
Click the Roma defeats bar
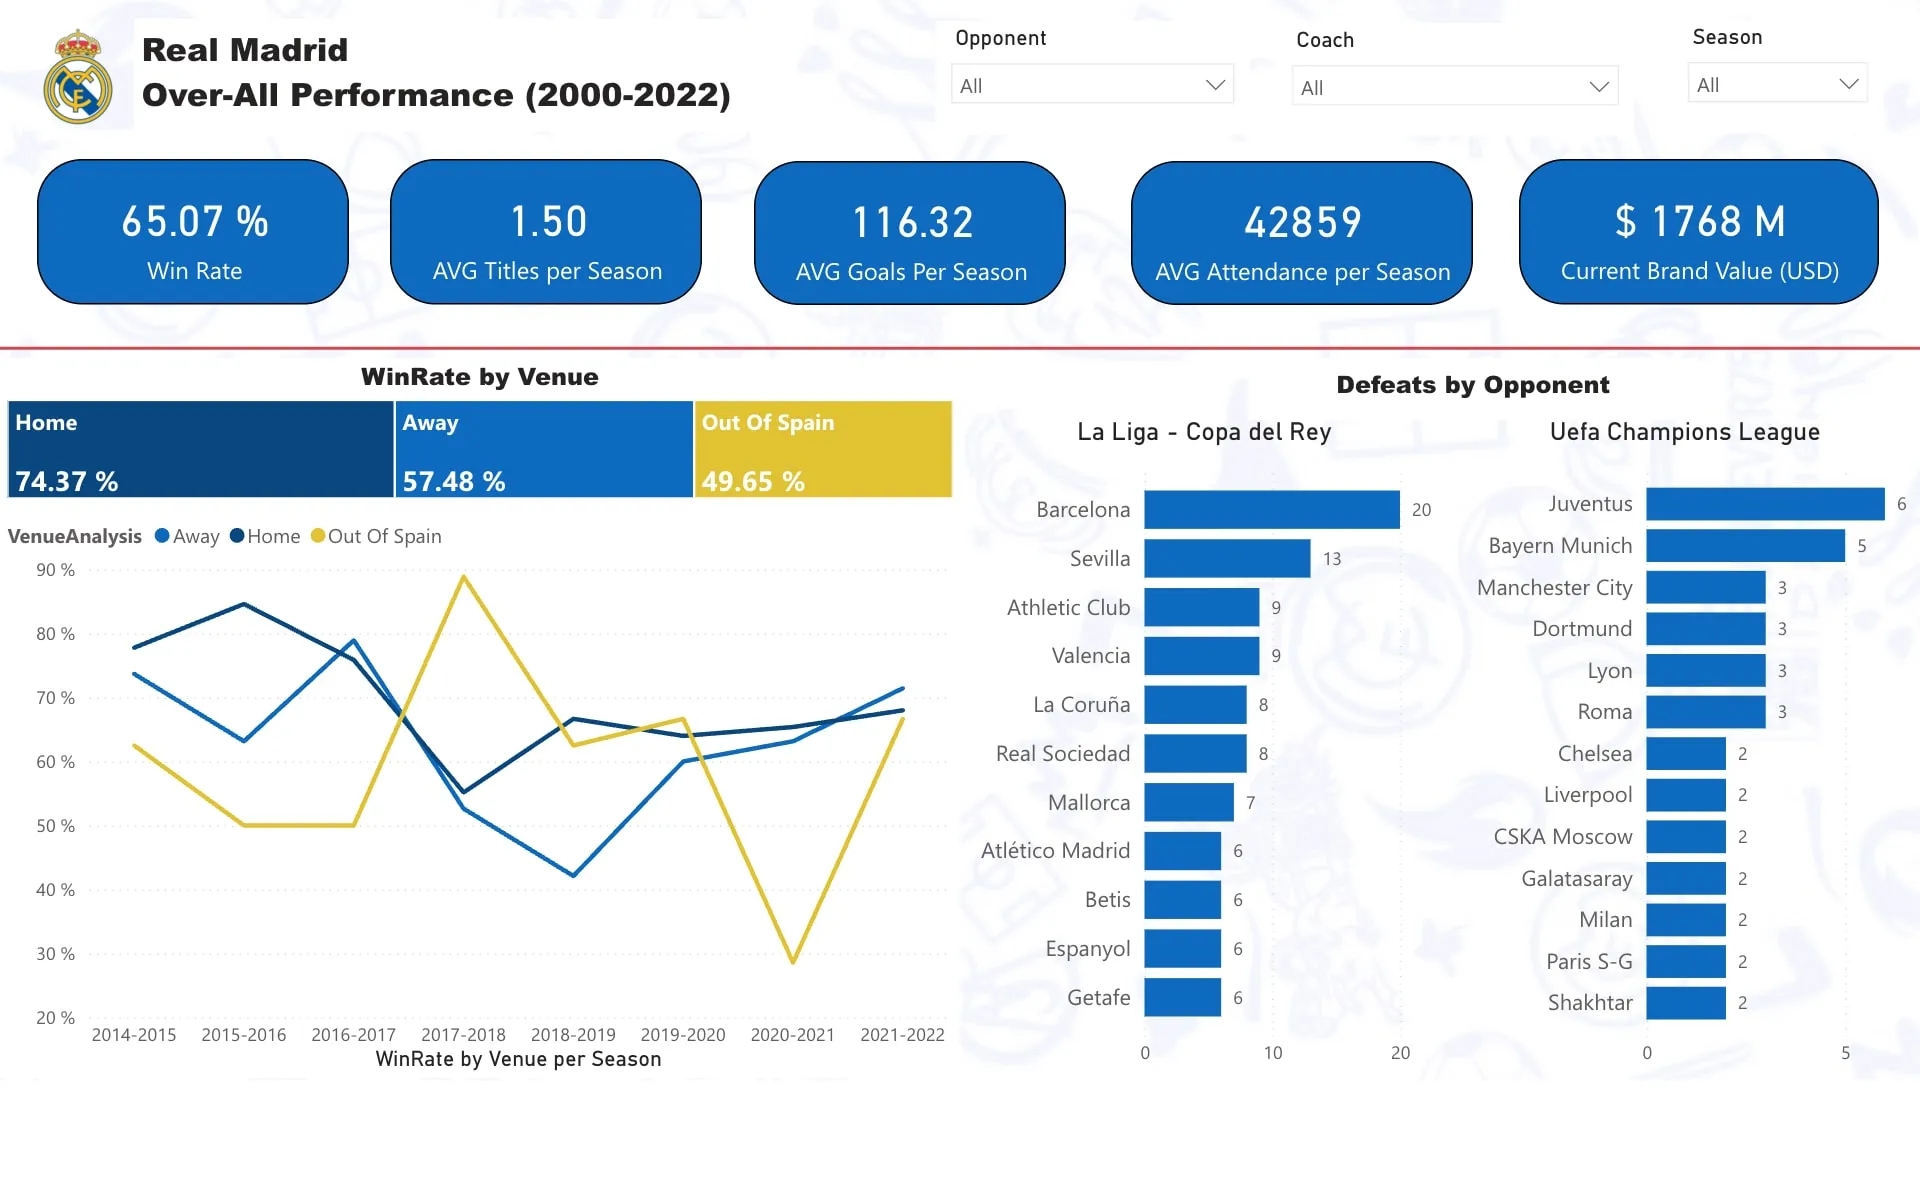tap(1706, 712)
